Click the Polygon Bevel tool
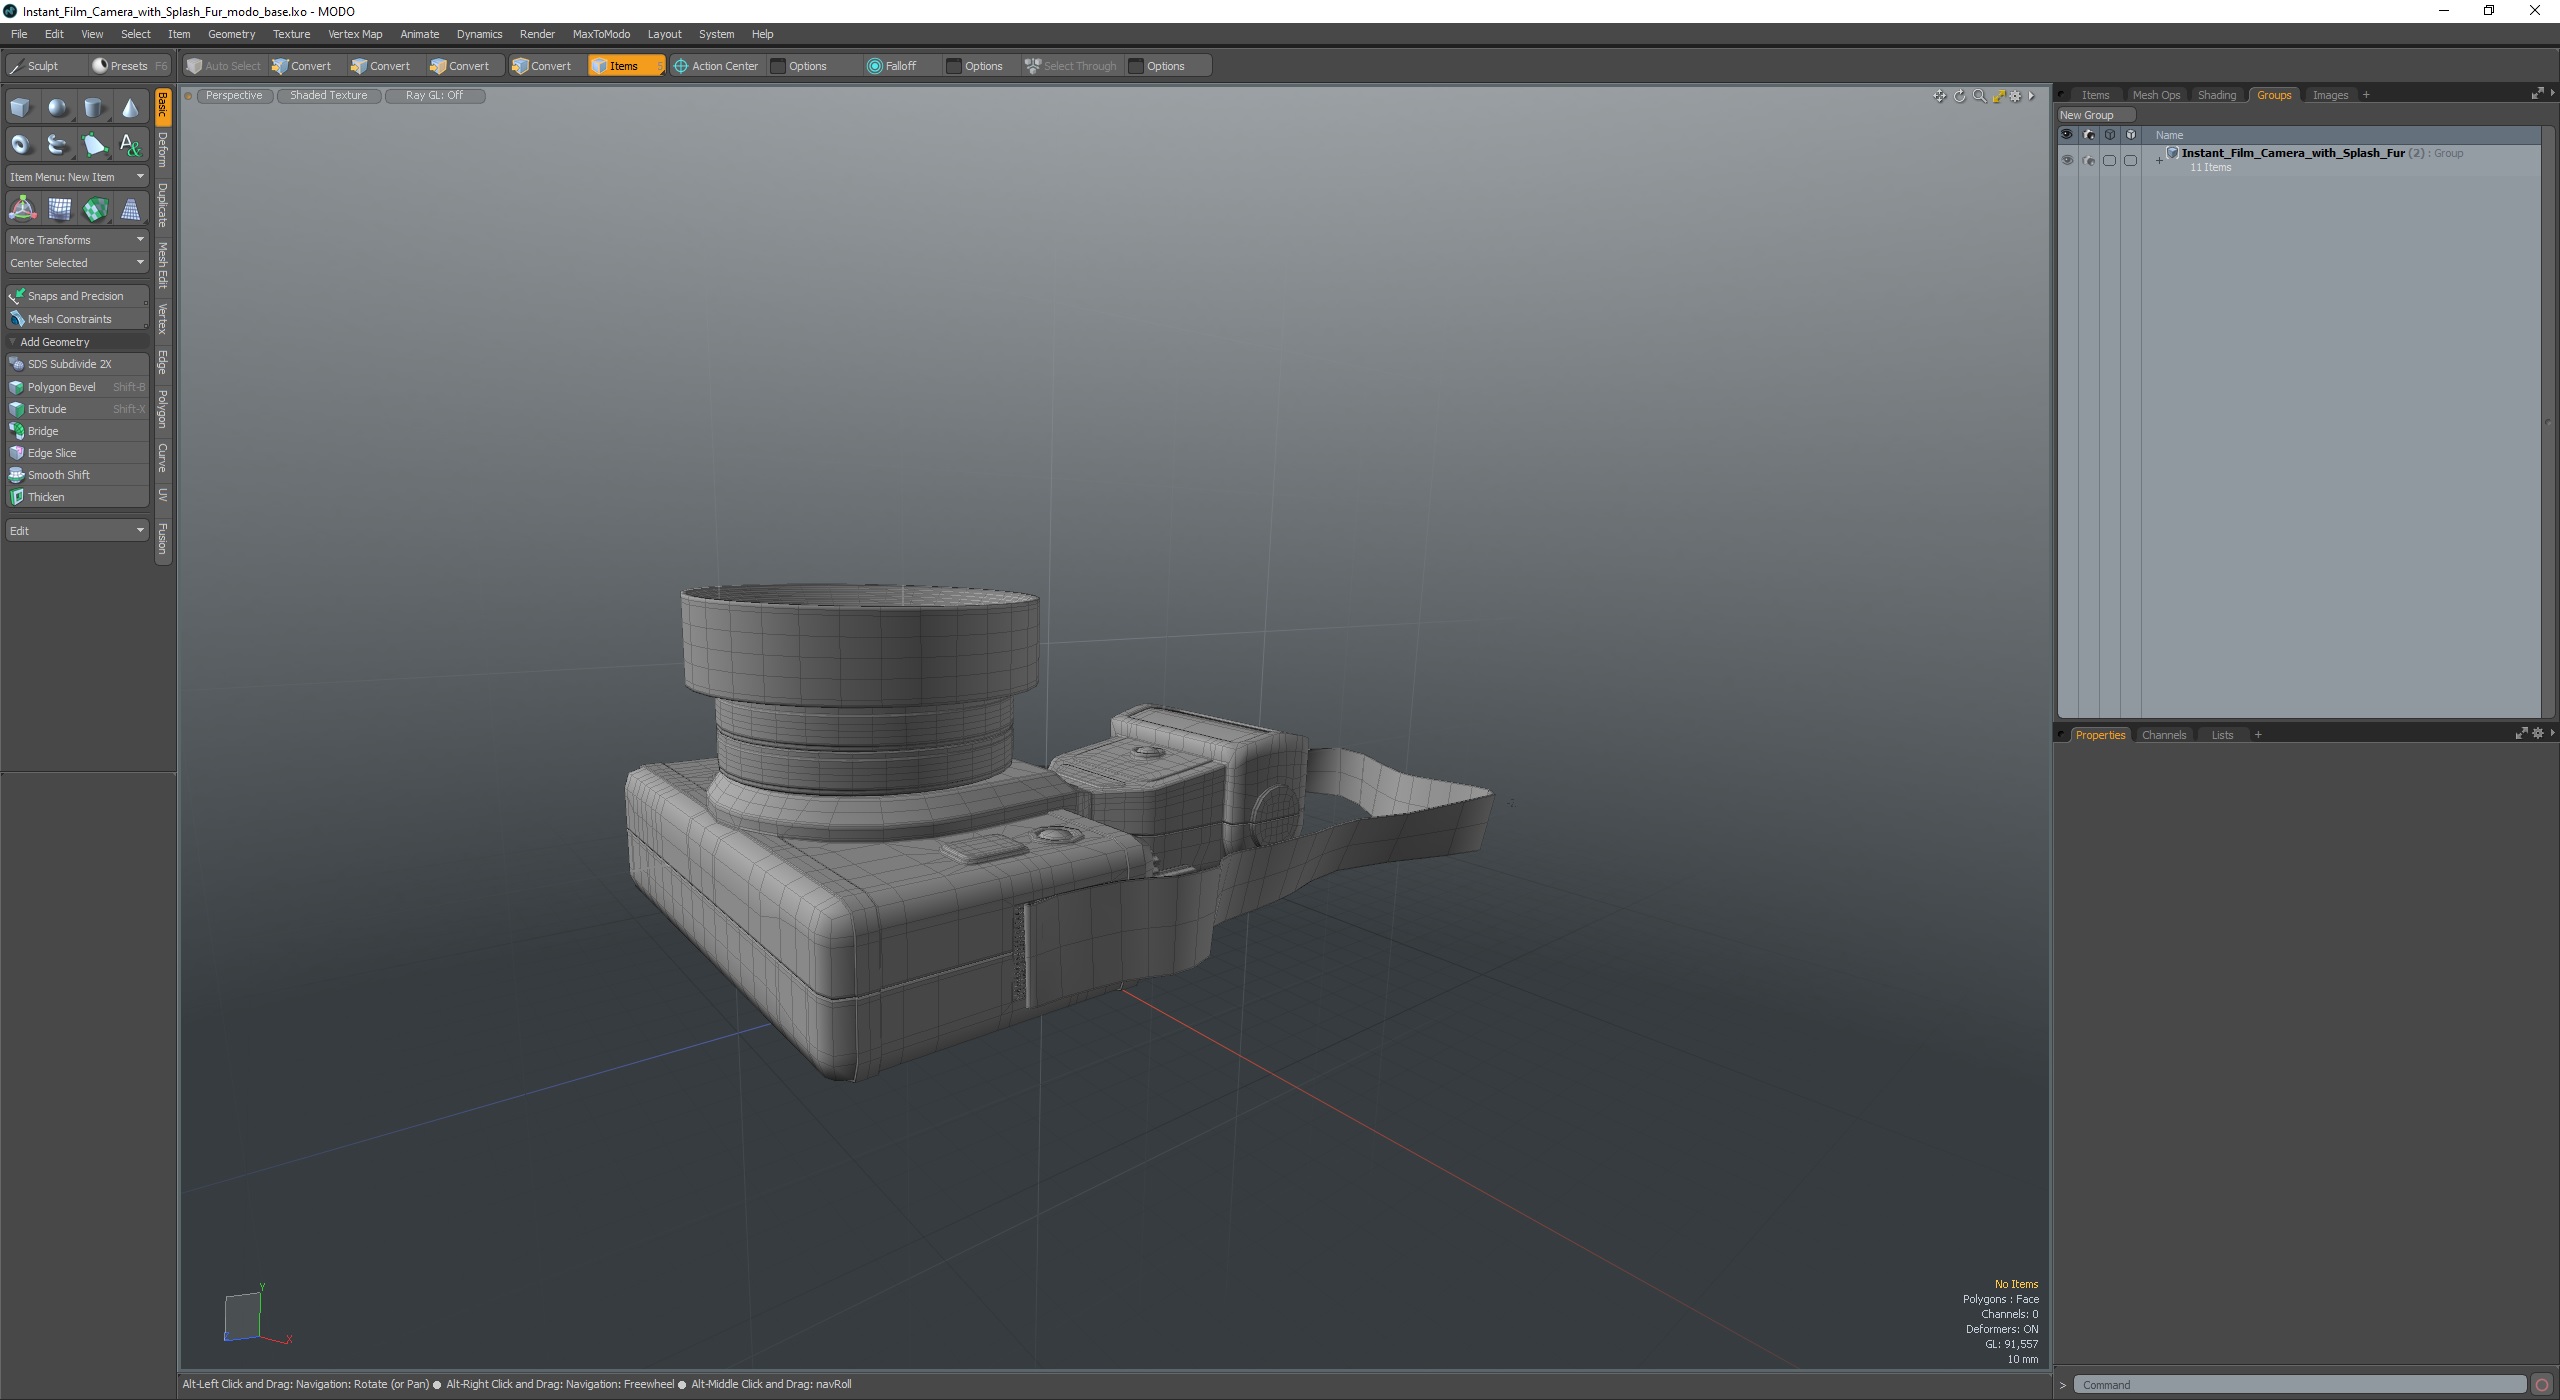 [77, 387]
